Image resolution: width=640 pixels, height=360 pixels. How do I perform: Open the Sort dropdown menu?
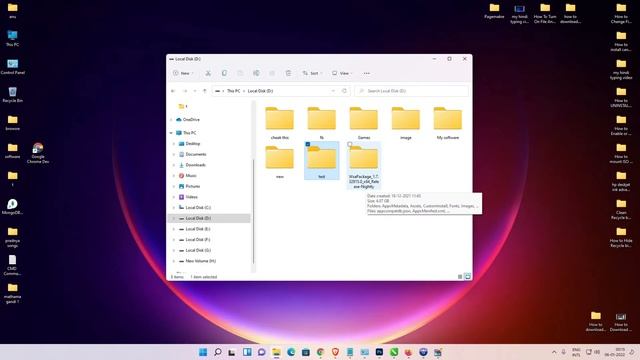point(312,73)
